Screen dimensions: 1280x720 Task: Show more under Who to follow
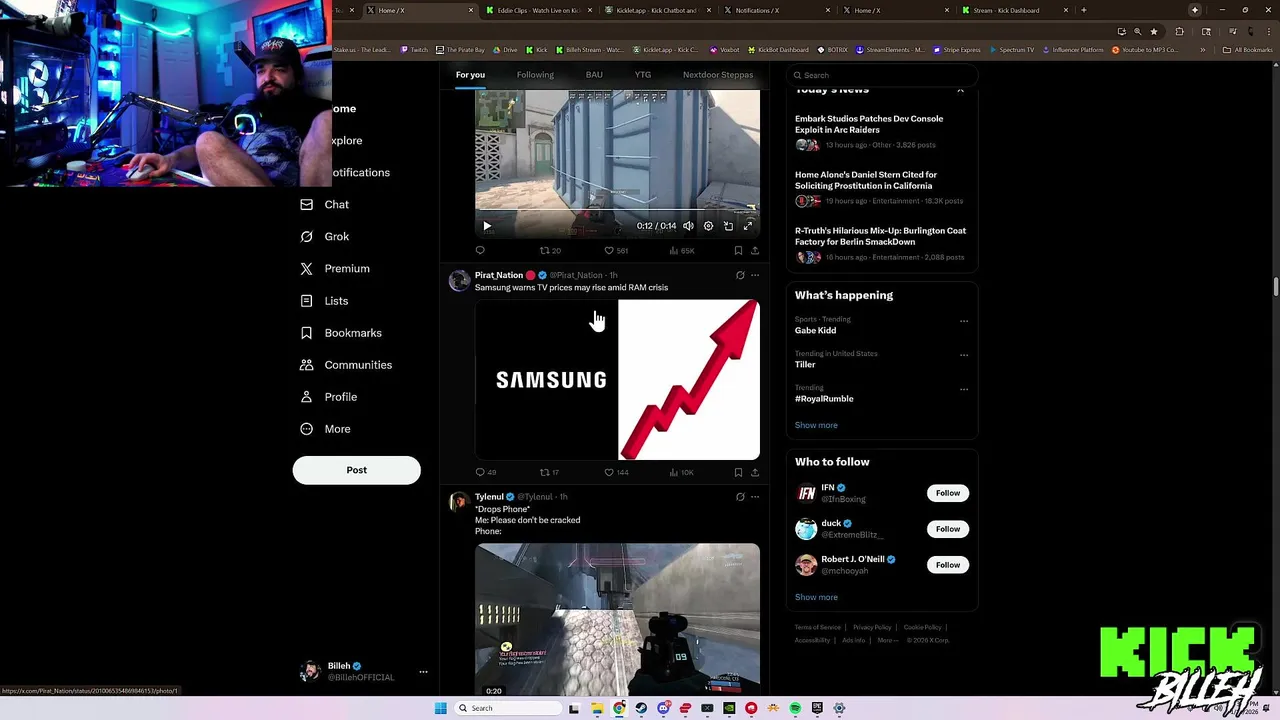click(x=816, y=597)
